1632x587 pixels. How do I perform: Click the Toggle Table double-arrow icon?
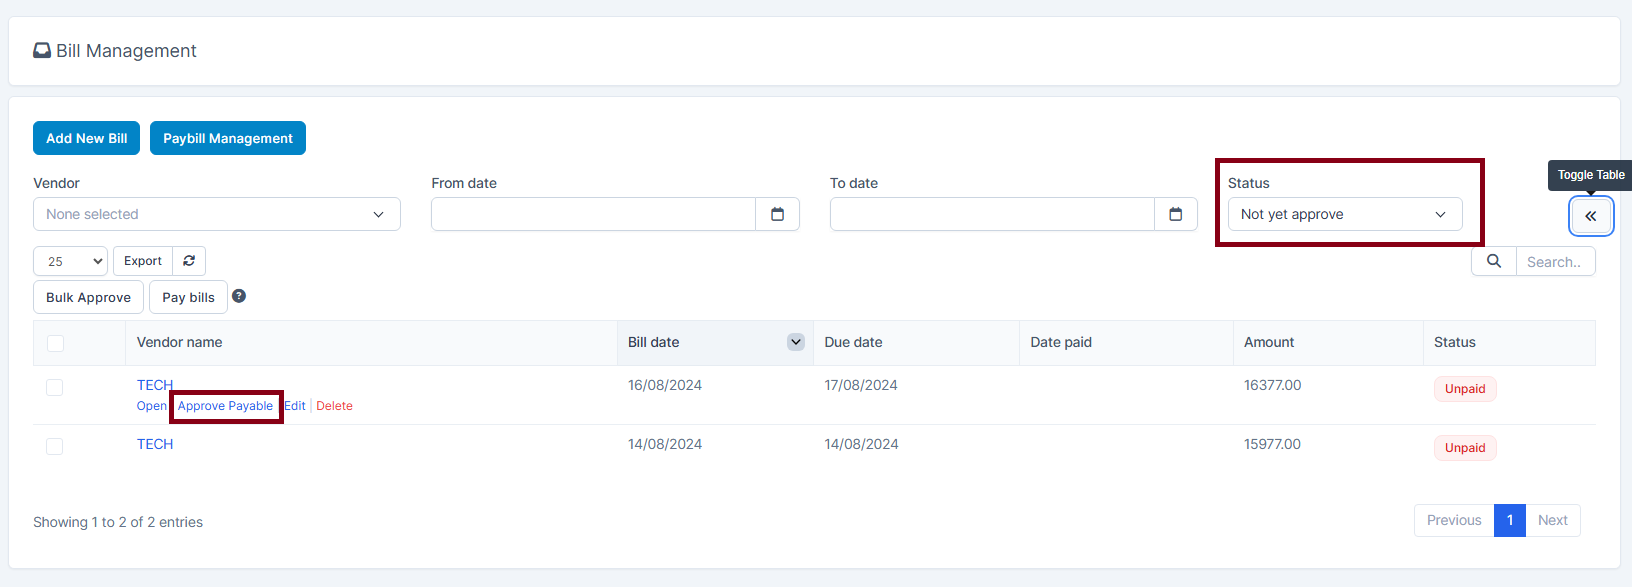(1590, 216)
